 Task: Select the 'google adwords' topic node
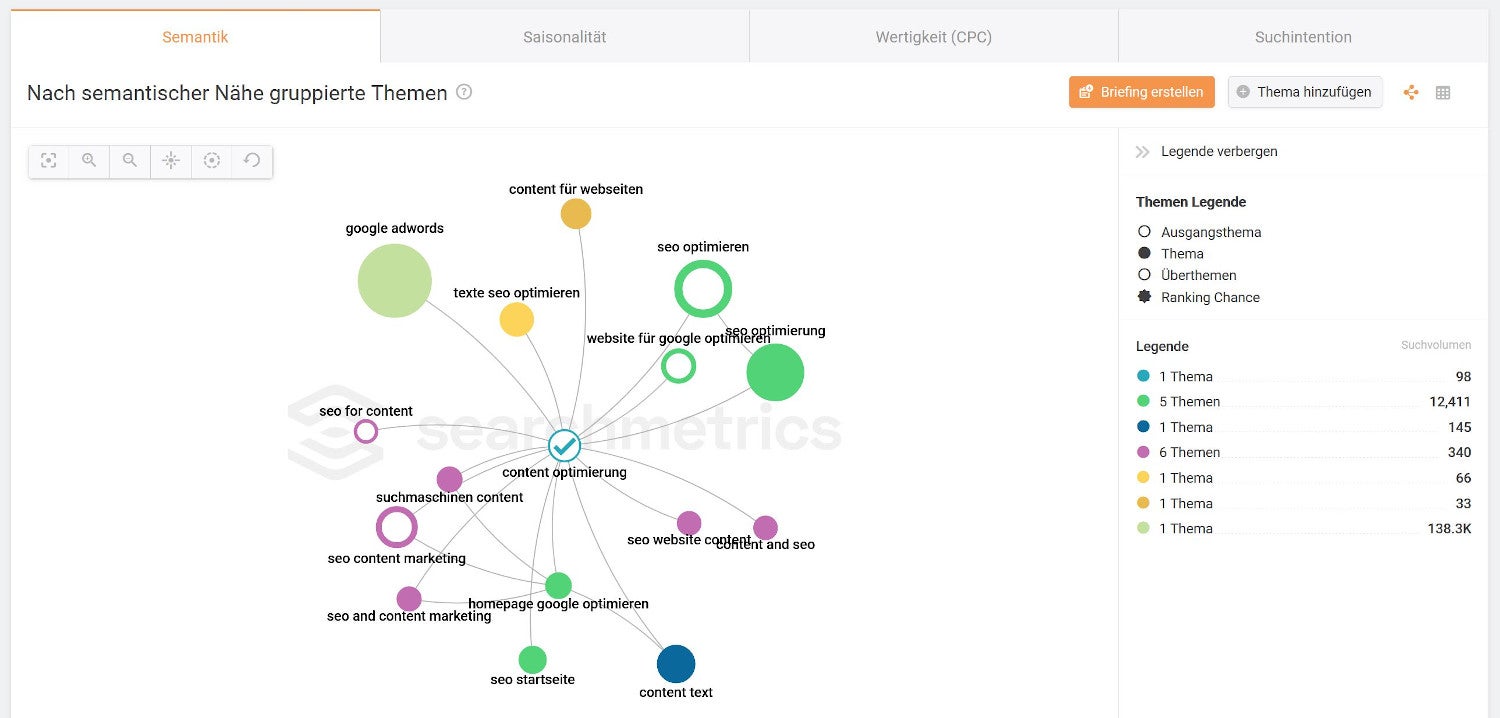(395, 281)
